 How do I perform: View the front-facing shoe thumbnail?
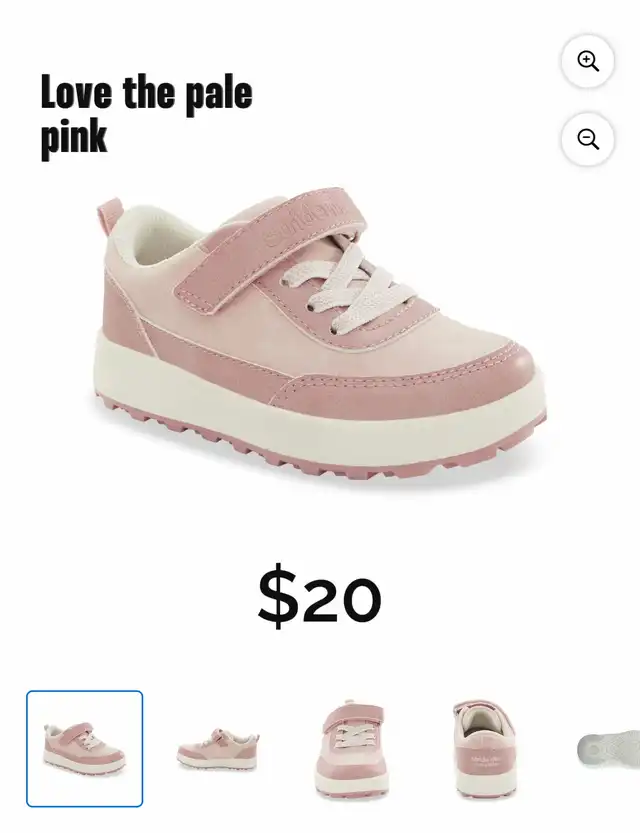[350, 748]
